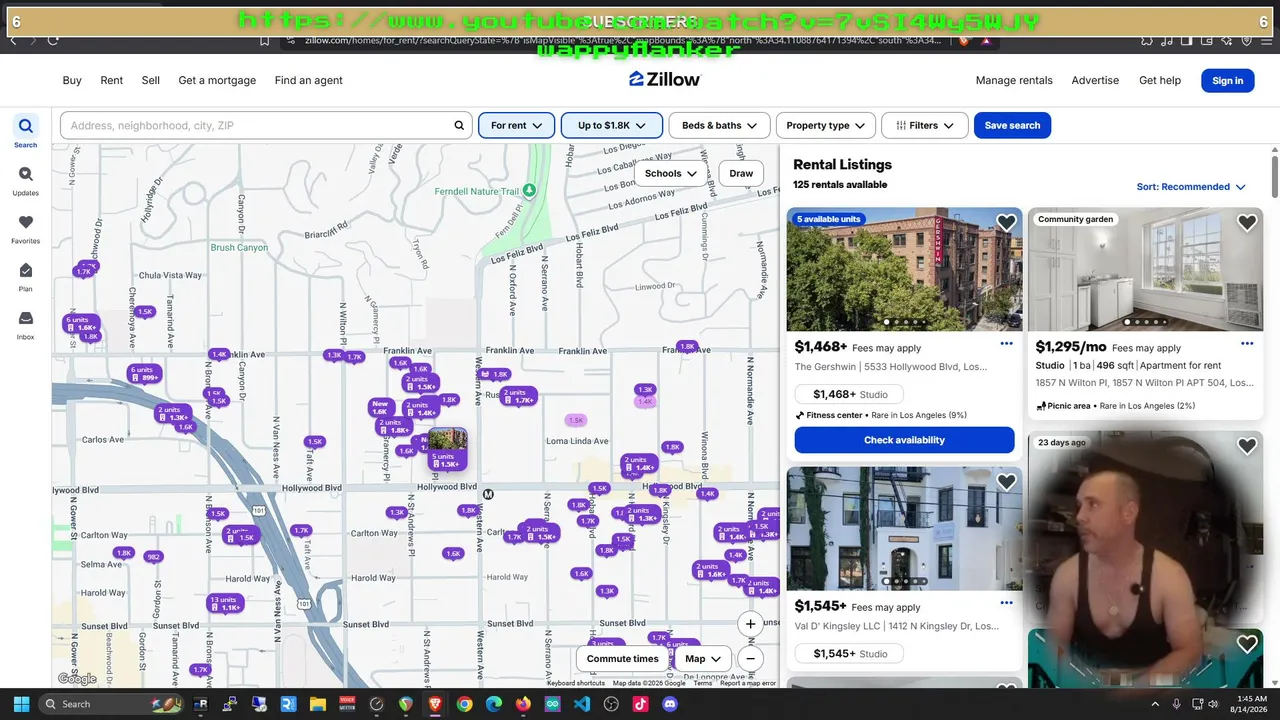Open Google Chrome from the taskbar
Image resolution: width=1280 pixels, height=720 pixels.
point(464,704)
